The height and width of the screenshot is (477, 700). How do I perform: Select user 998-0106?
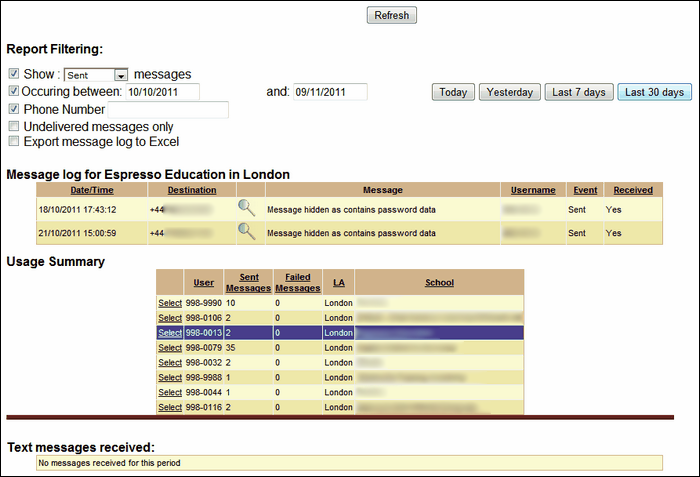coord(170,318)
